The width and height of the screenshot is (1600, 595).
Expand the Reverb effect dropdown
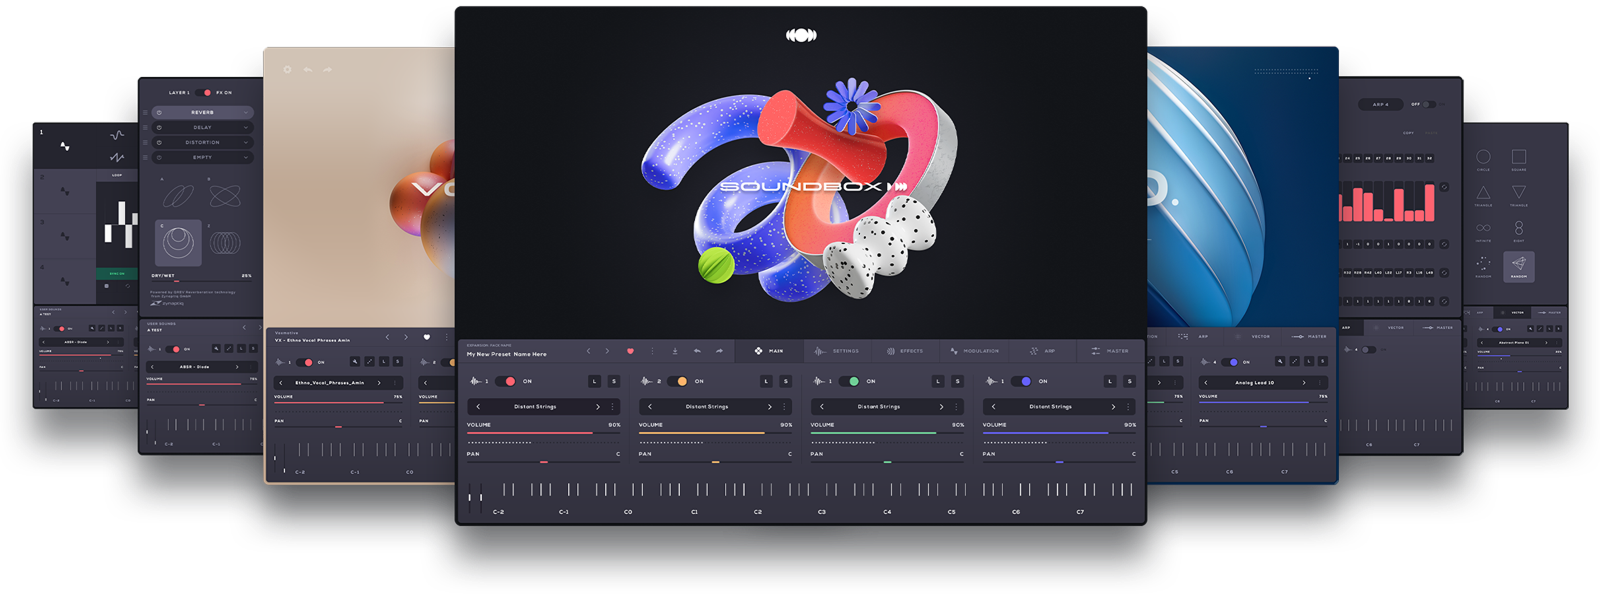[x=203, y=113]
